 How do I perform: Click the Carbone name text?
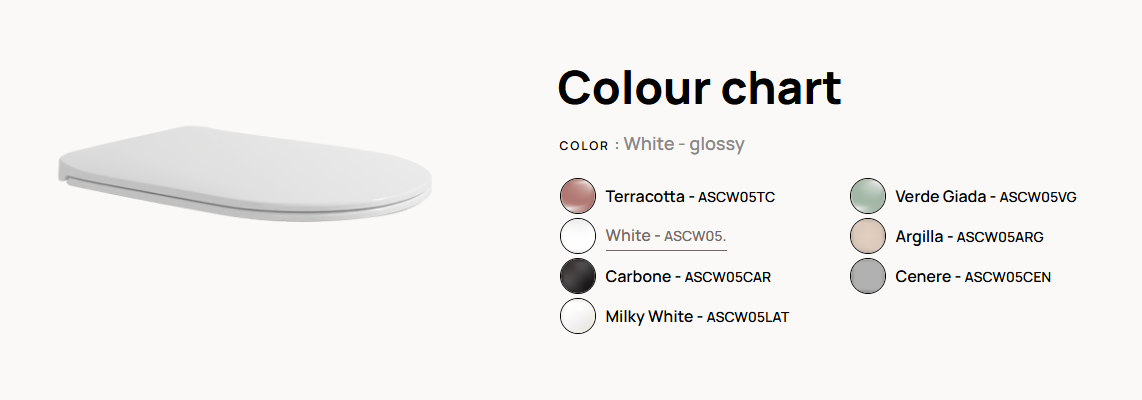pyautogui.click(x=638, y=276)
